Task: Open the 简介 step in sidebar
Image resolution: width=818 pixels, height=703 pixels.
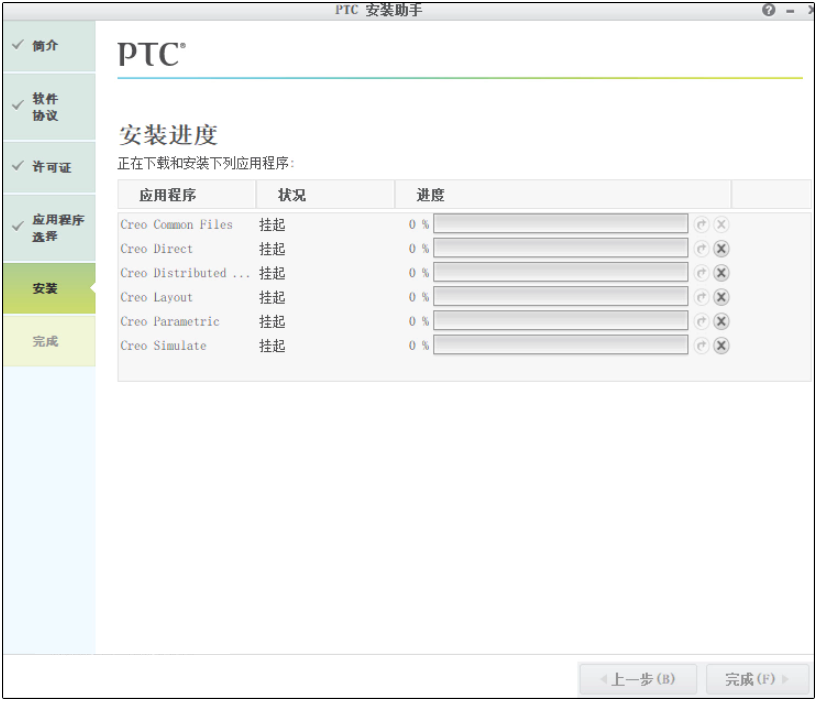Action: tap(50, 46)
